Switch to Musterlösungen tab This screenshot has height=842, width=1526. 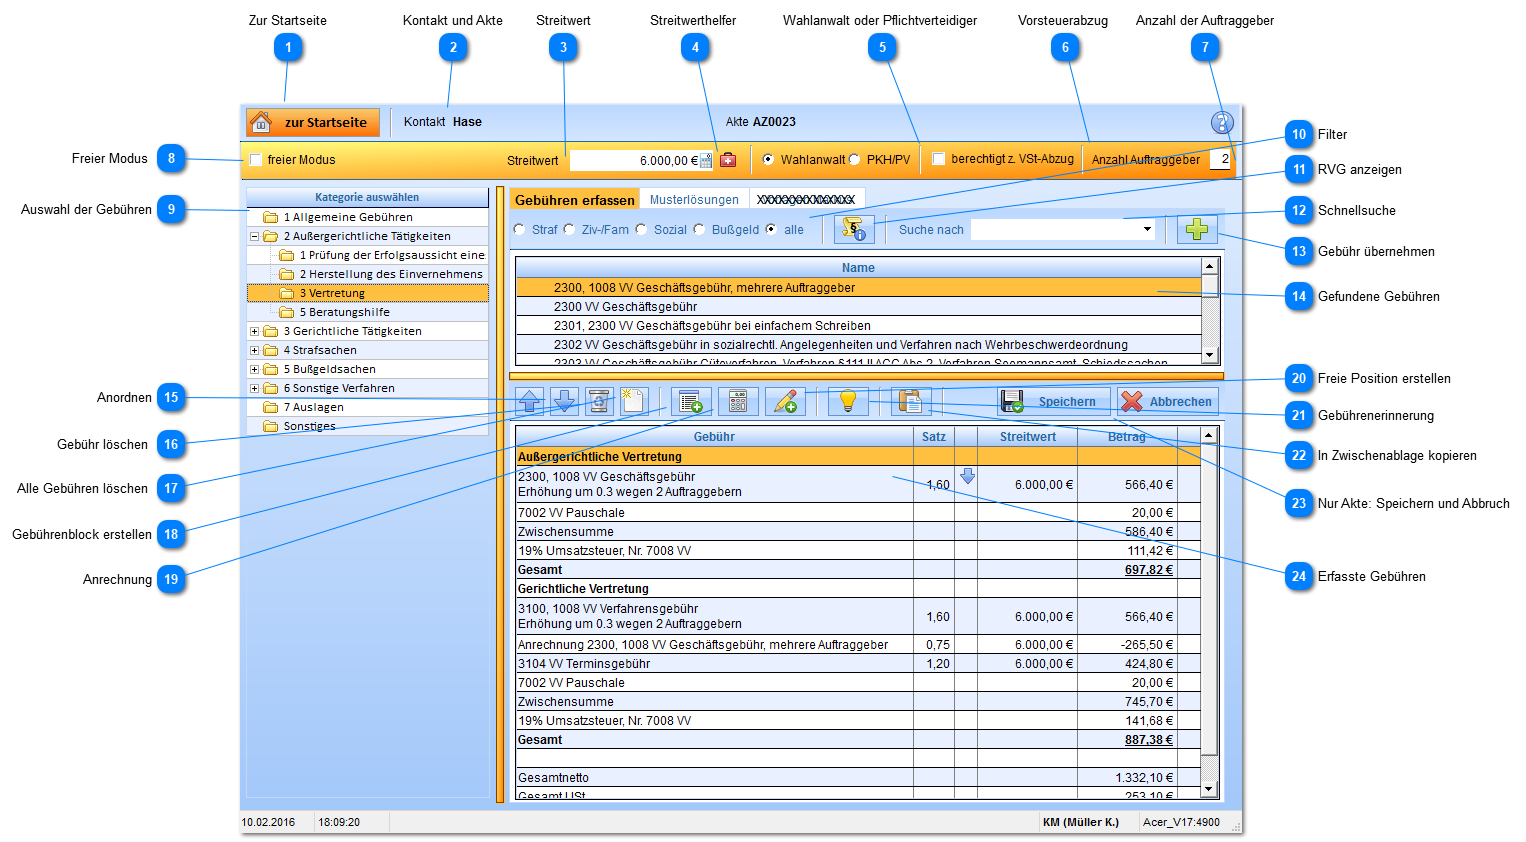694,200
